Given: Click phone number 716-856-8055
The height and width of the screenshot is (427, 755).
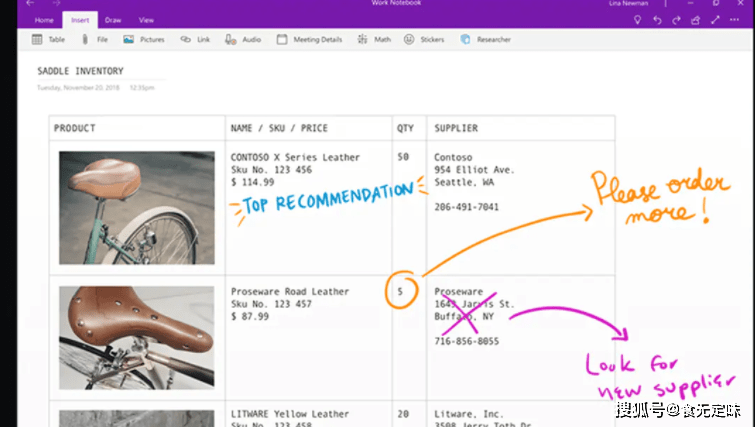Looking at the screenshot, I should (x=467, y=341).
